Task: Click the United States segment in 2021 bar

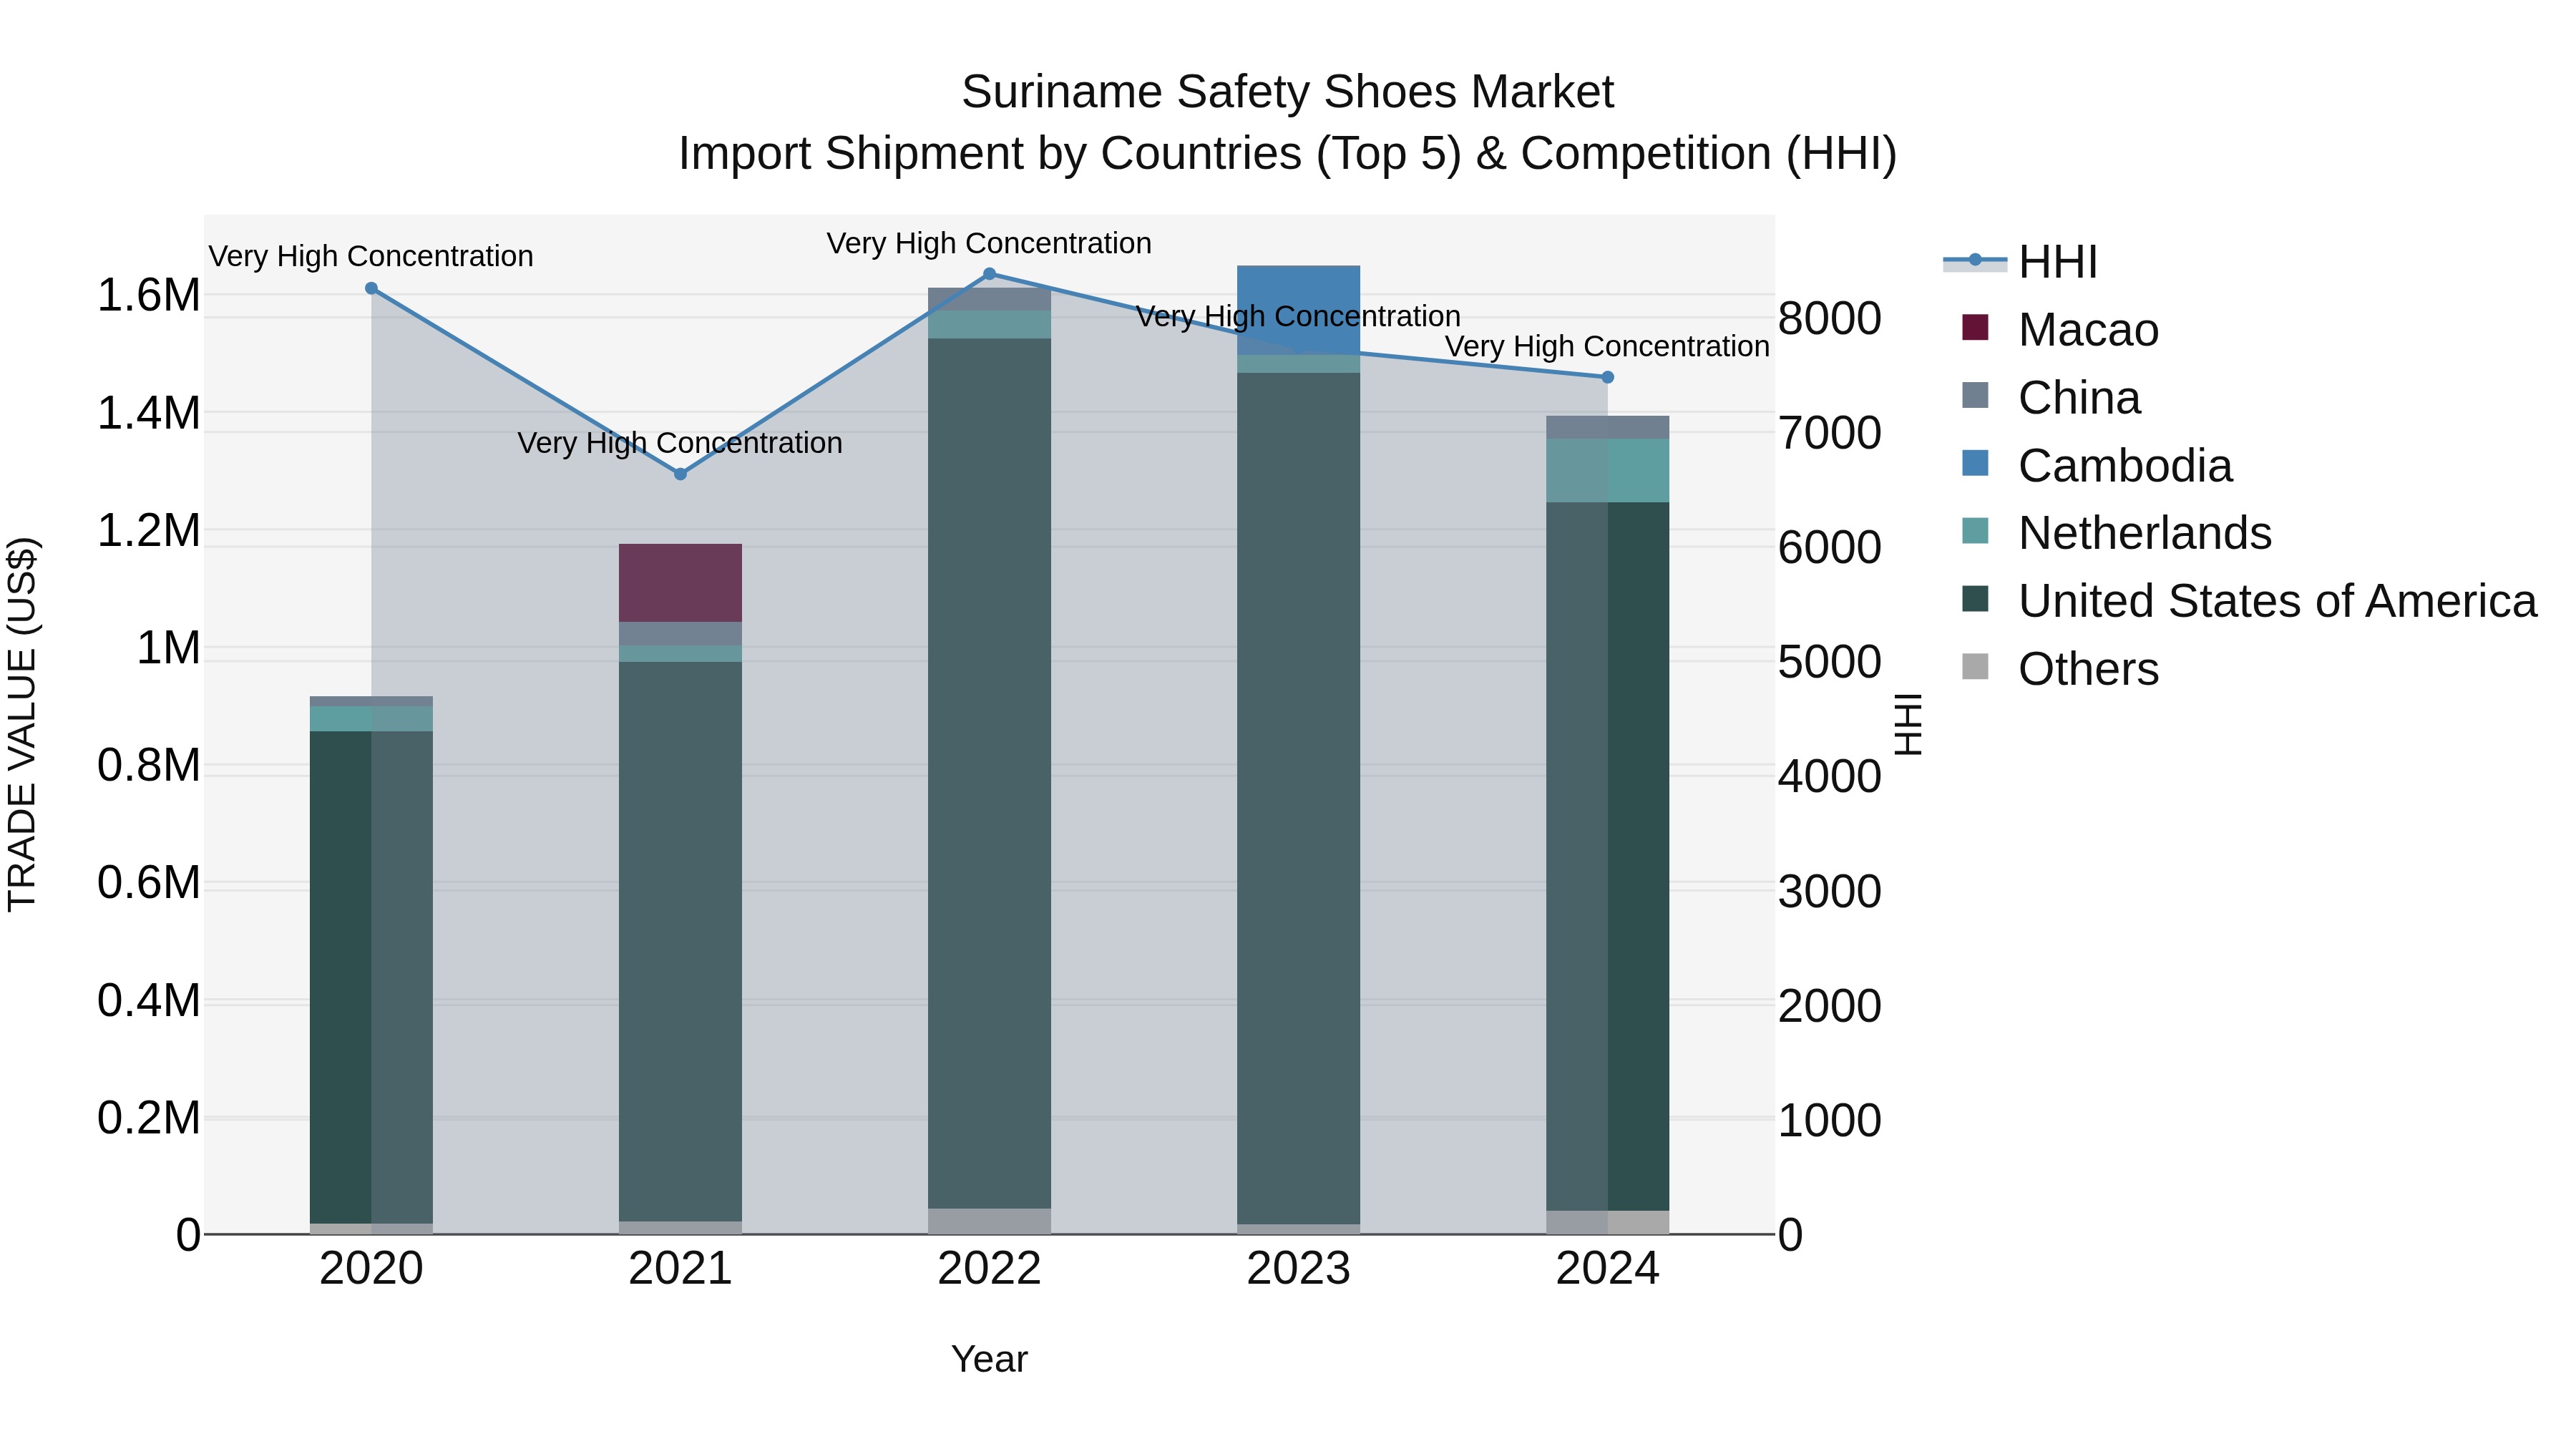Action: [680, 941]
